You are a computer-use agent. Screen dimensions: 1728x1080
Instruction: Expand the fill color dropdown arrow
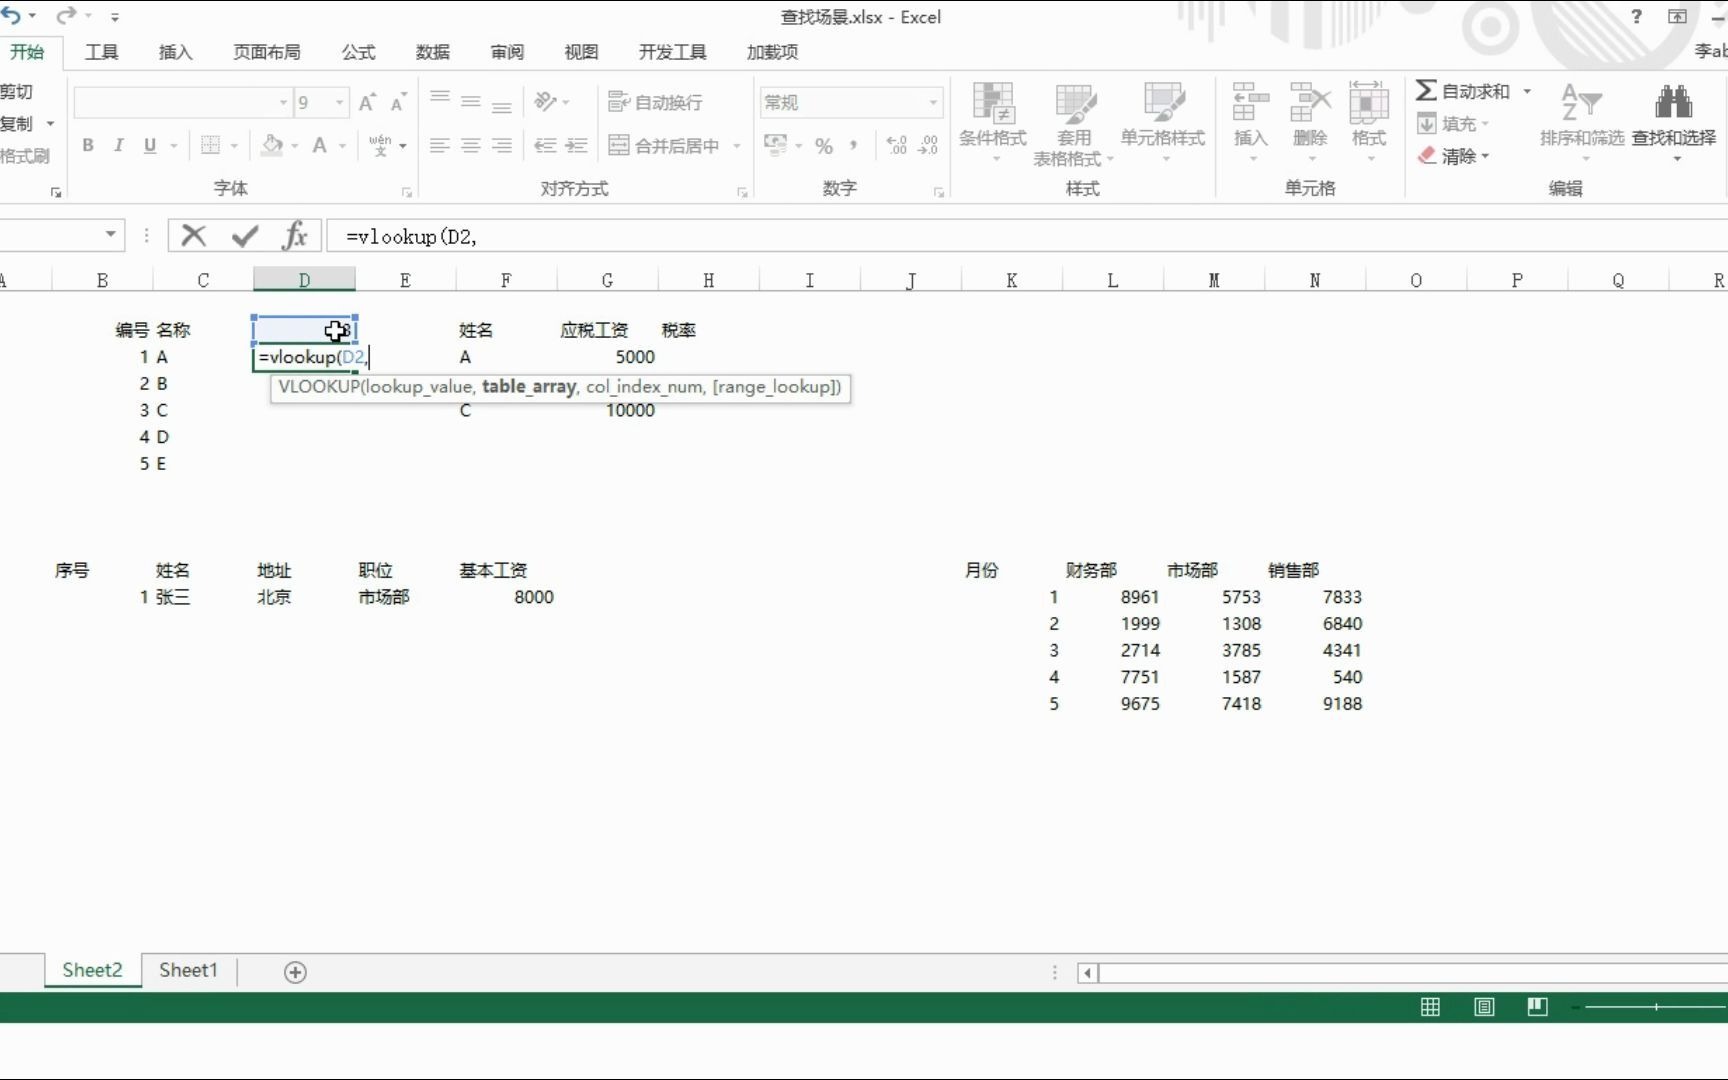294,145
